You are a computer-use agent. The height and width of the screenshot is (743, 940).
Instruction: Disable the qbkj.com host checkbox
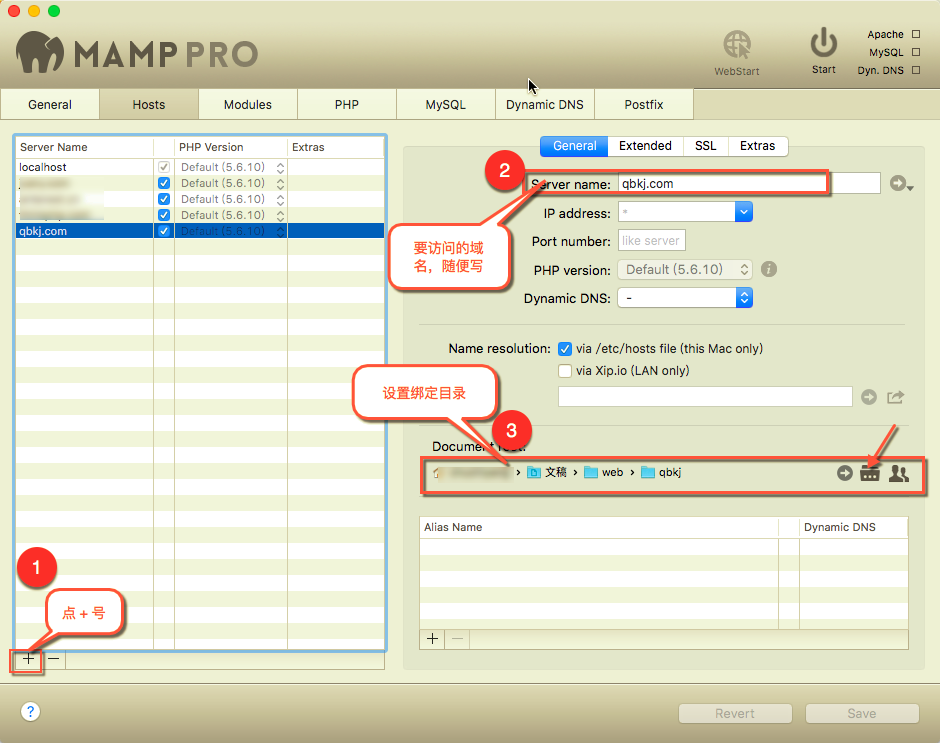point(164,231)
